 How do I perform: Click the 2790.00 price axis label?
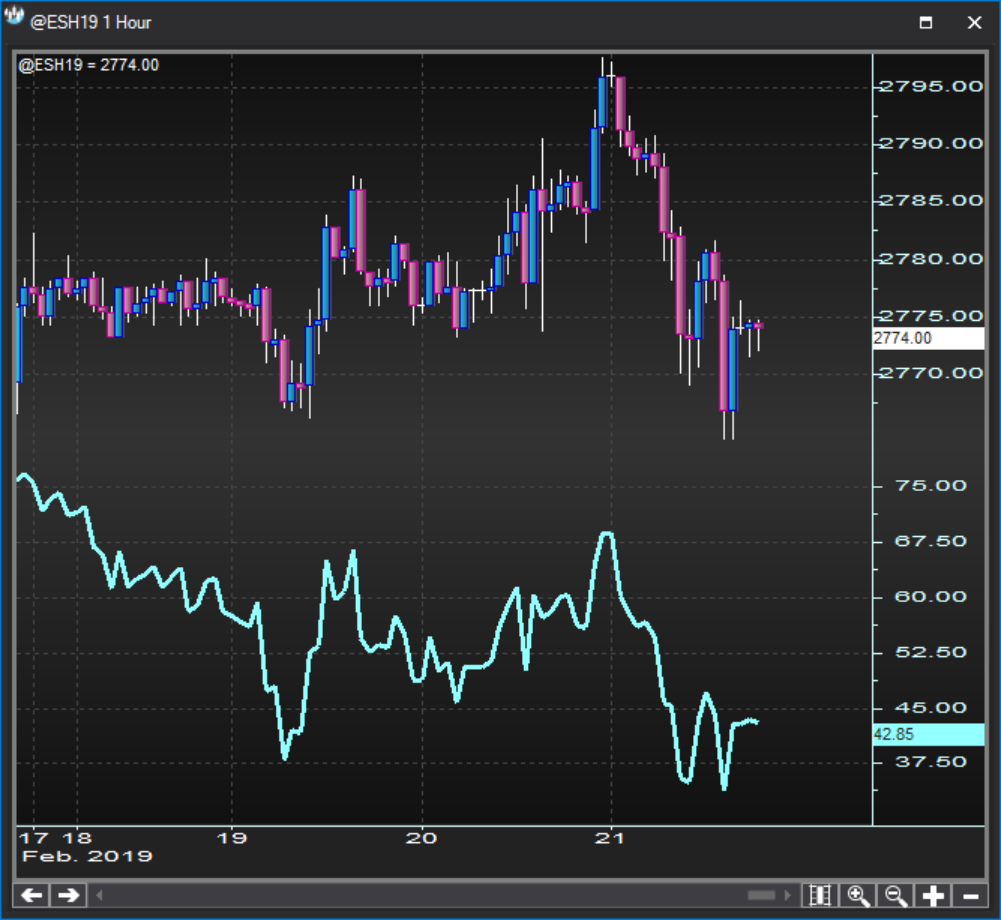pyautogui.click(x=931, y=144)
